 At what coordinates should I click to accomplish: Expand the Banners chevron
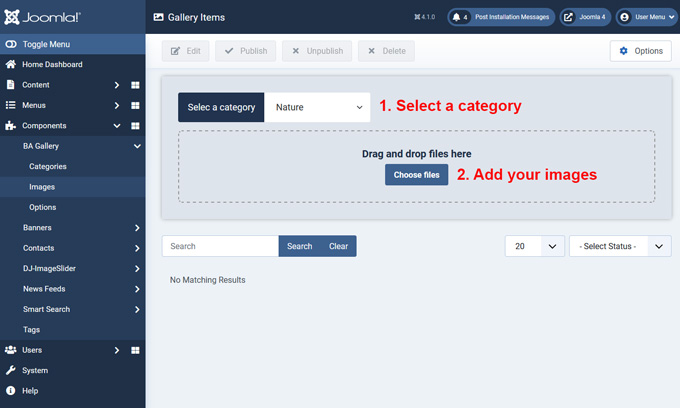pos(137,228)
